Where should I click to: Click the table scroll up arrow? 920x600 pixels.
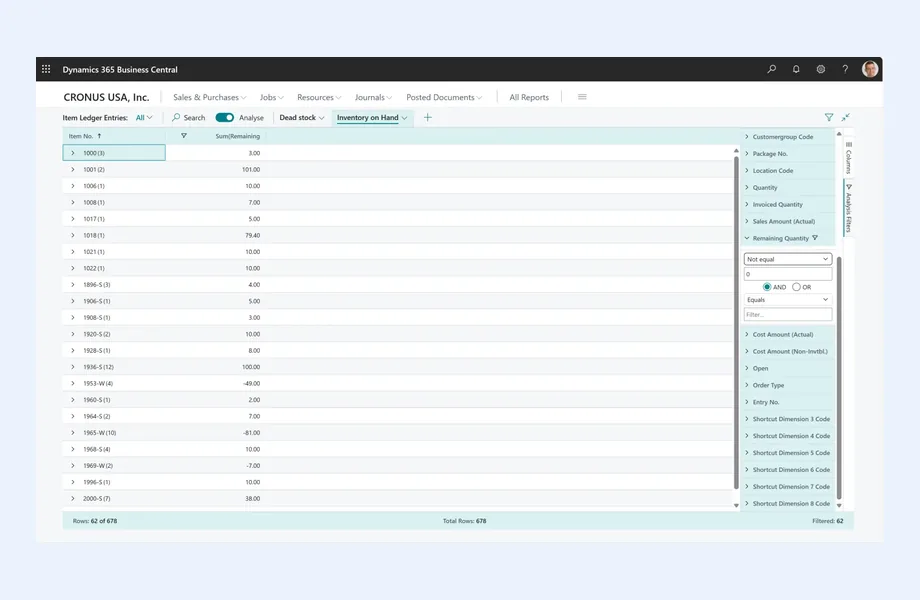tap(736, 151)
